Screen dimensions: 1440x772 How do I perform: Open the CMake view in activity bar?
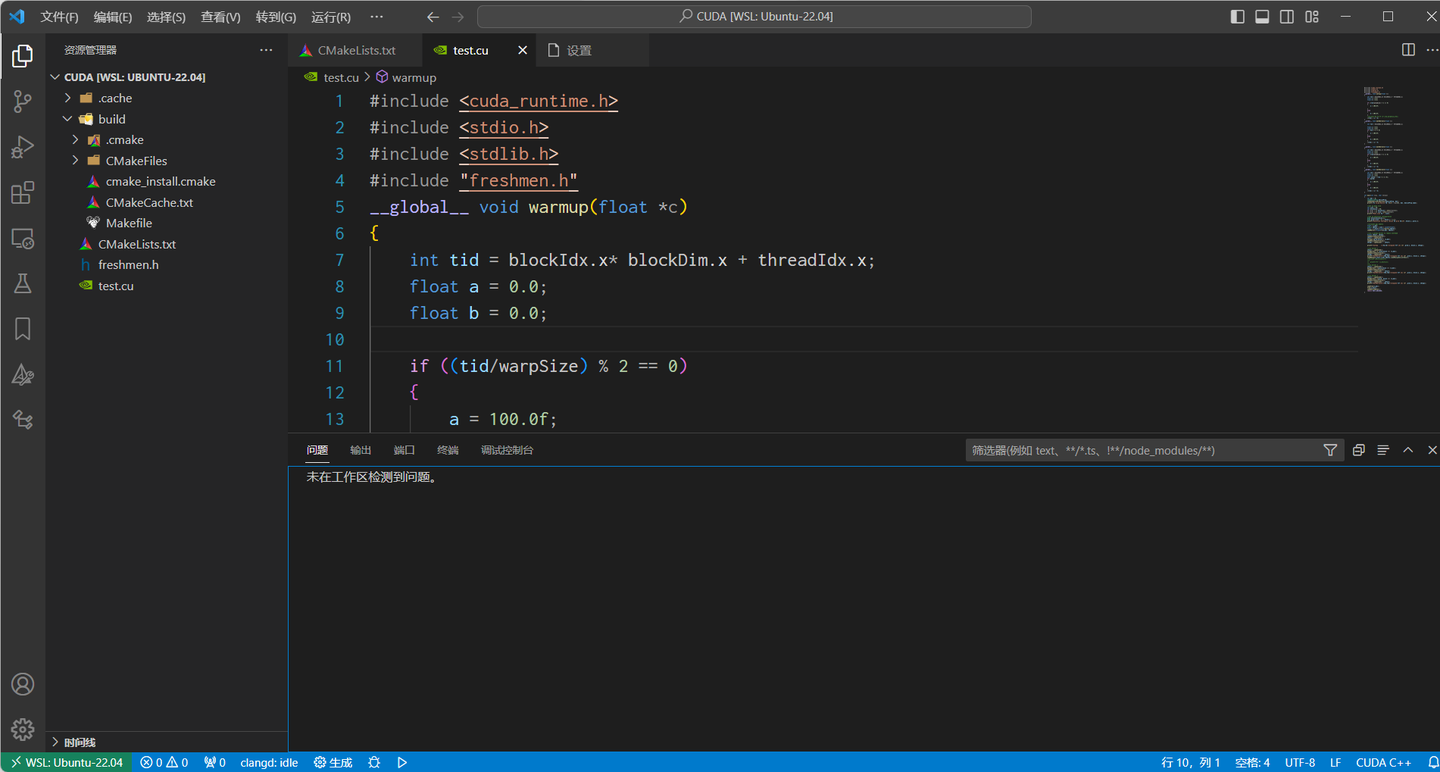[22, 375]
